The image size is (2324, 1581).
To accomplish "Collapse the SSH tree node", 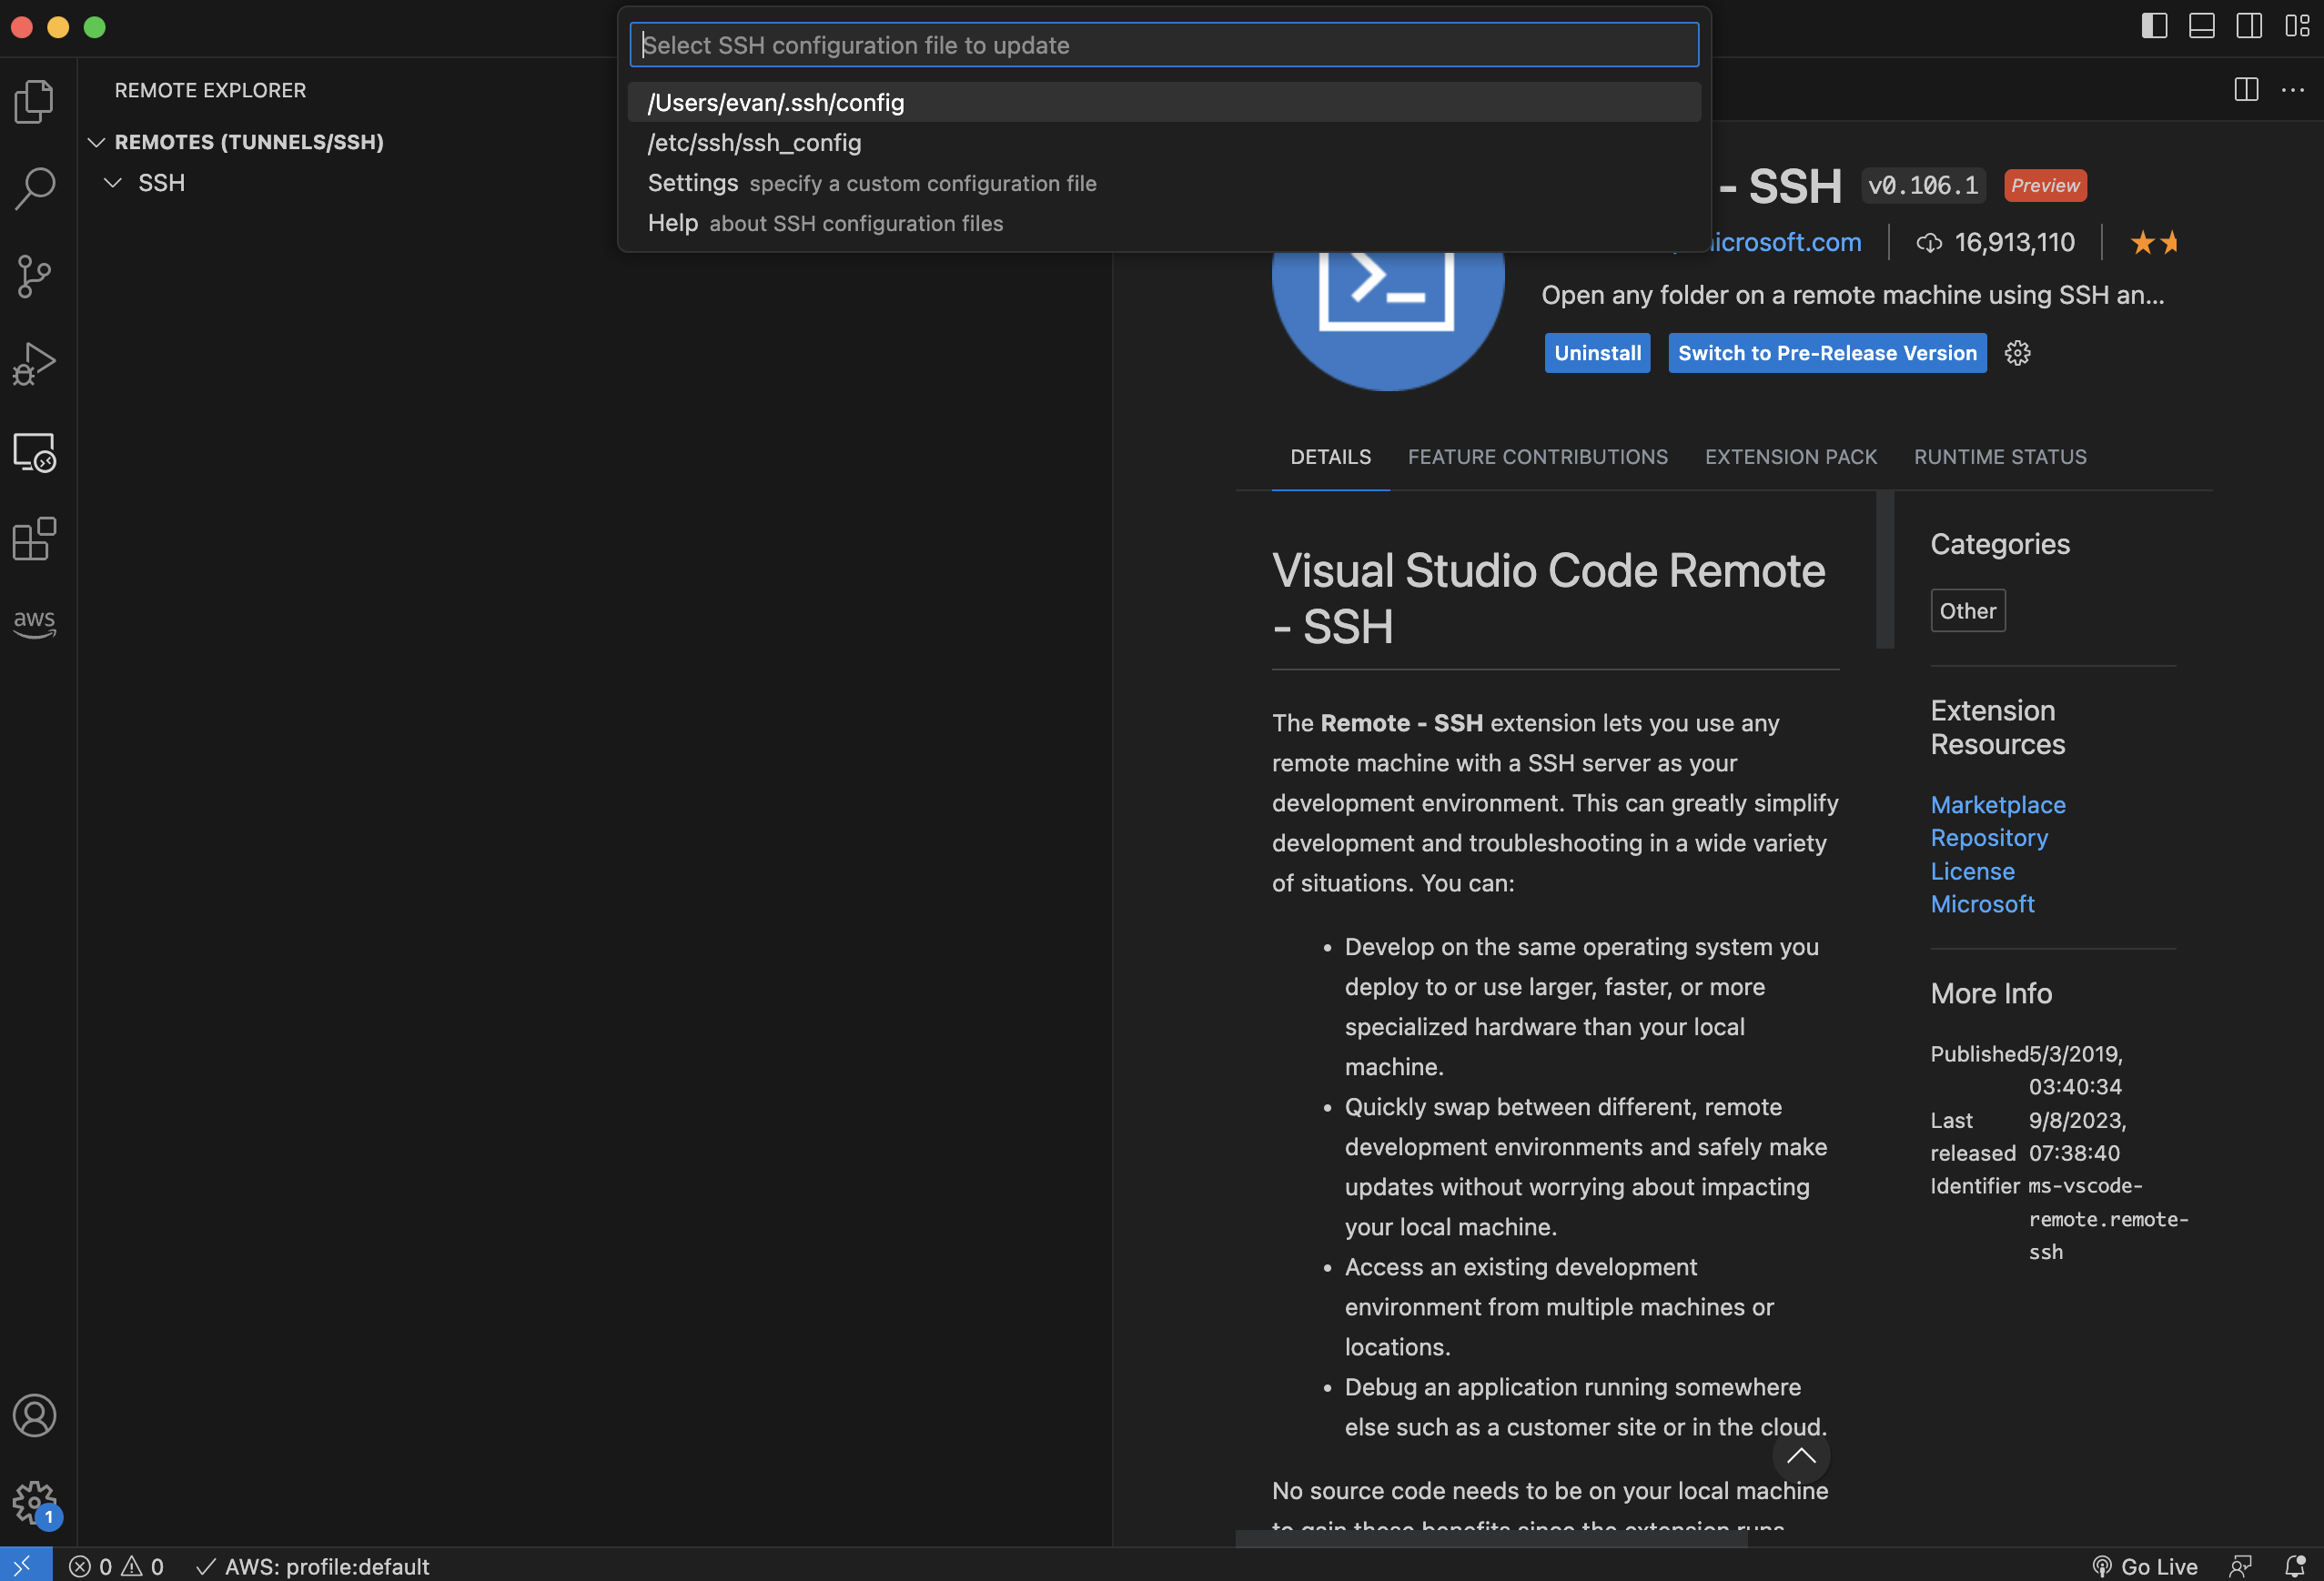I will [x=113, y=183].
